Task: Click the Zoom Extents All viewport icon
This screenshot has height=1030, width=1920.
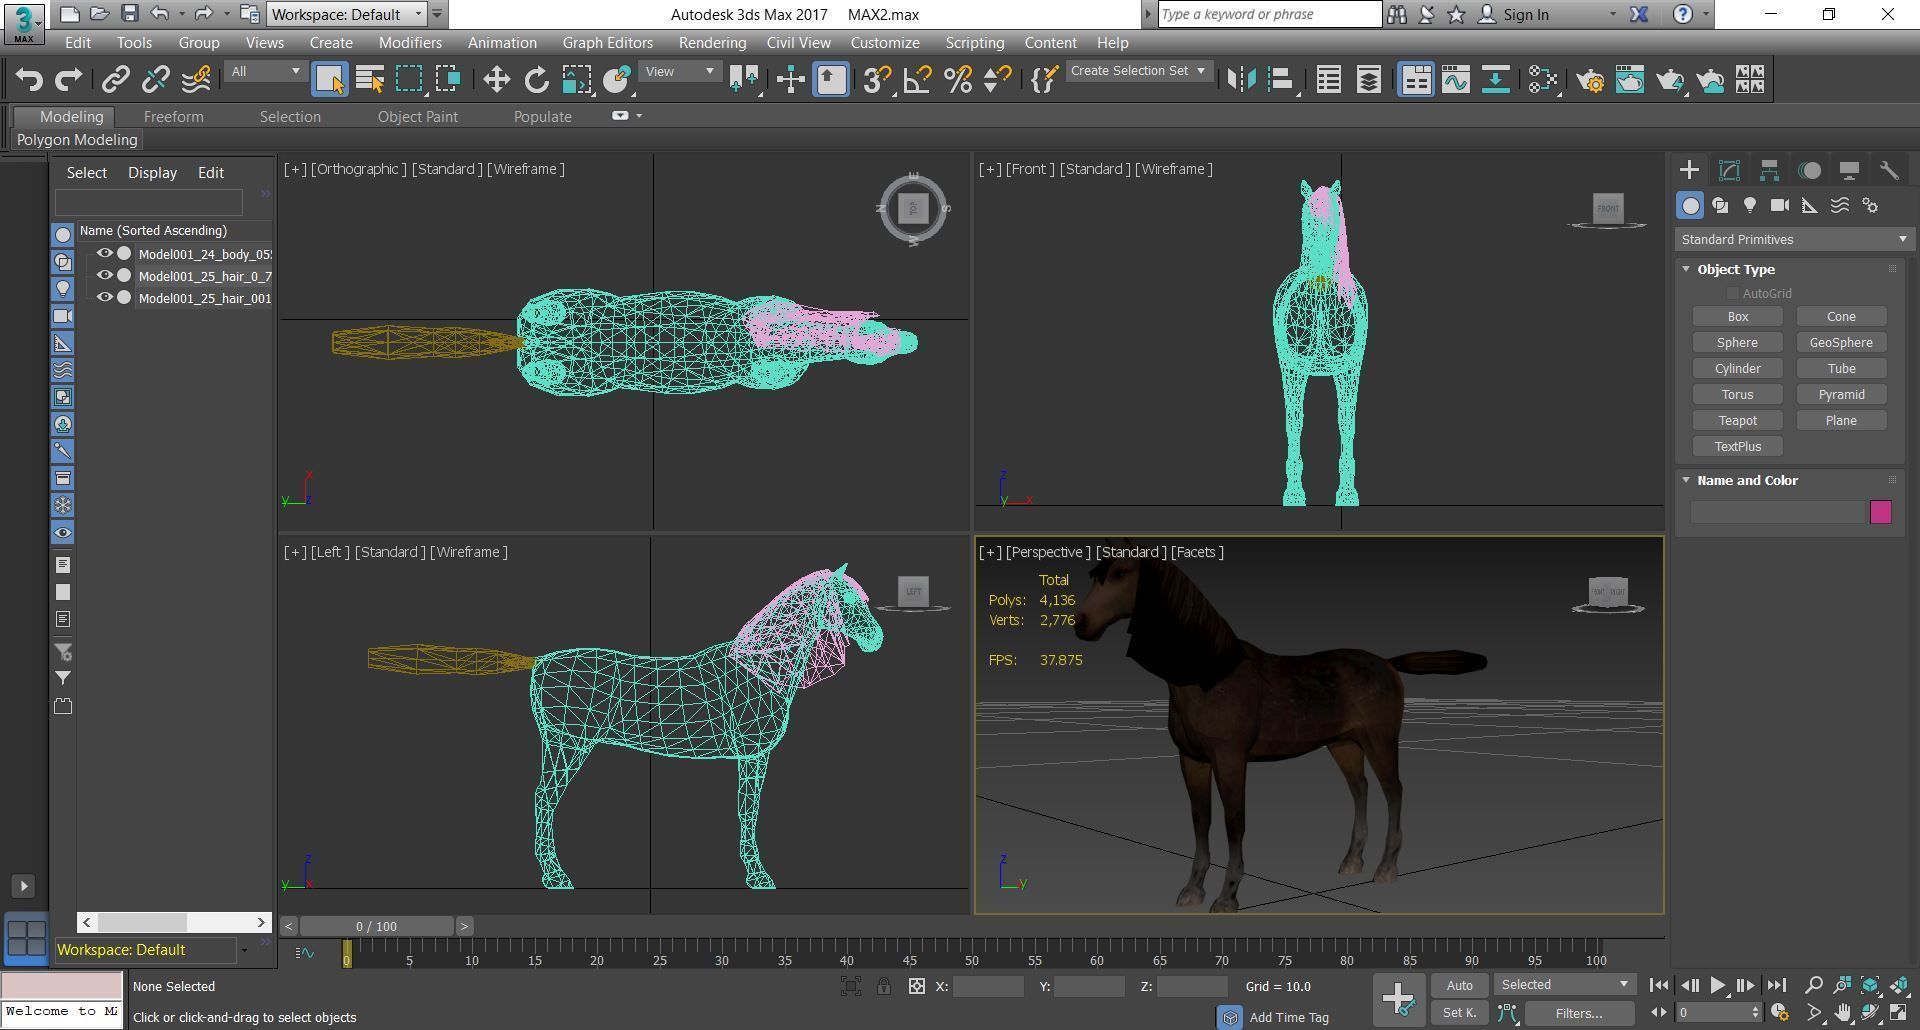Action: (1898, 985)
